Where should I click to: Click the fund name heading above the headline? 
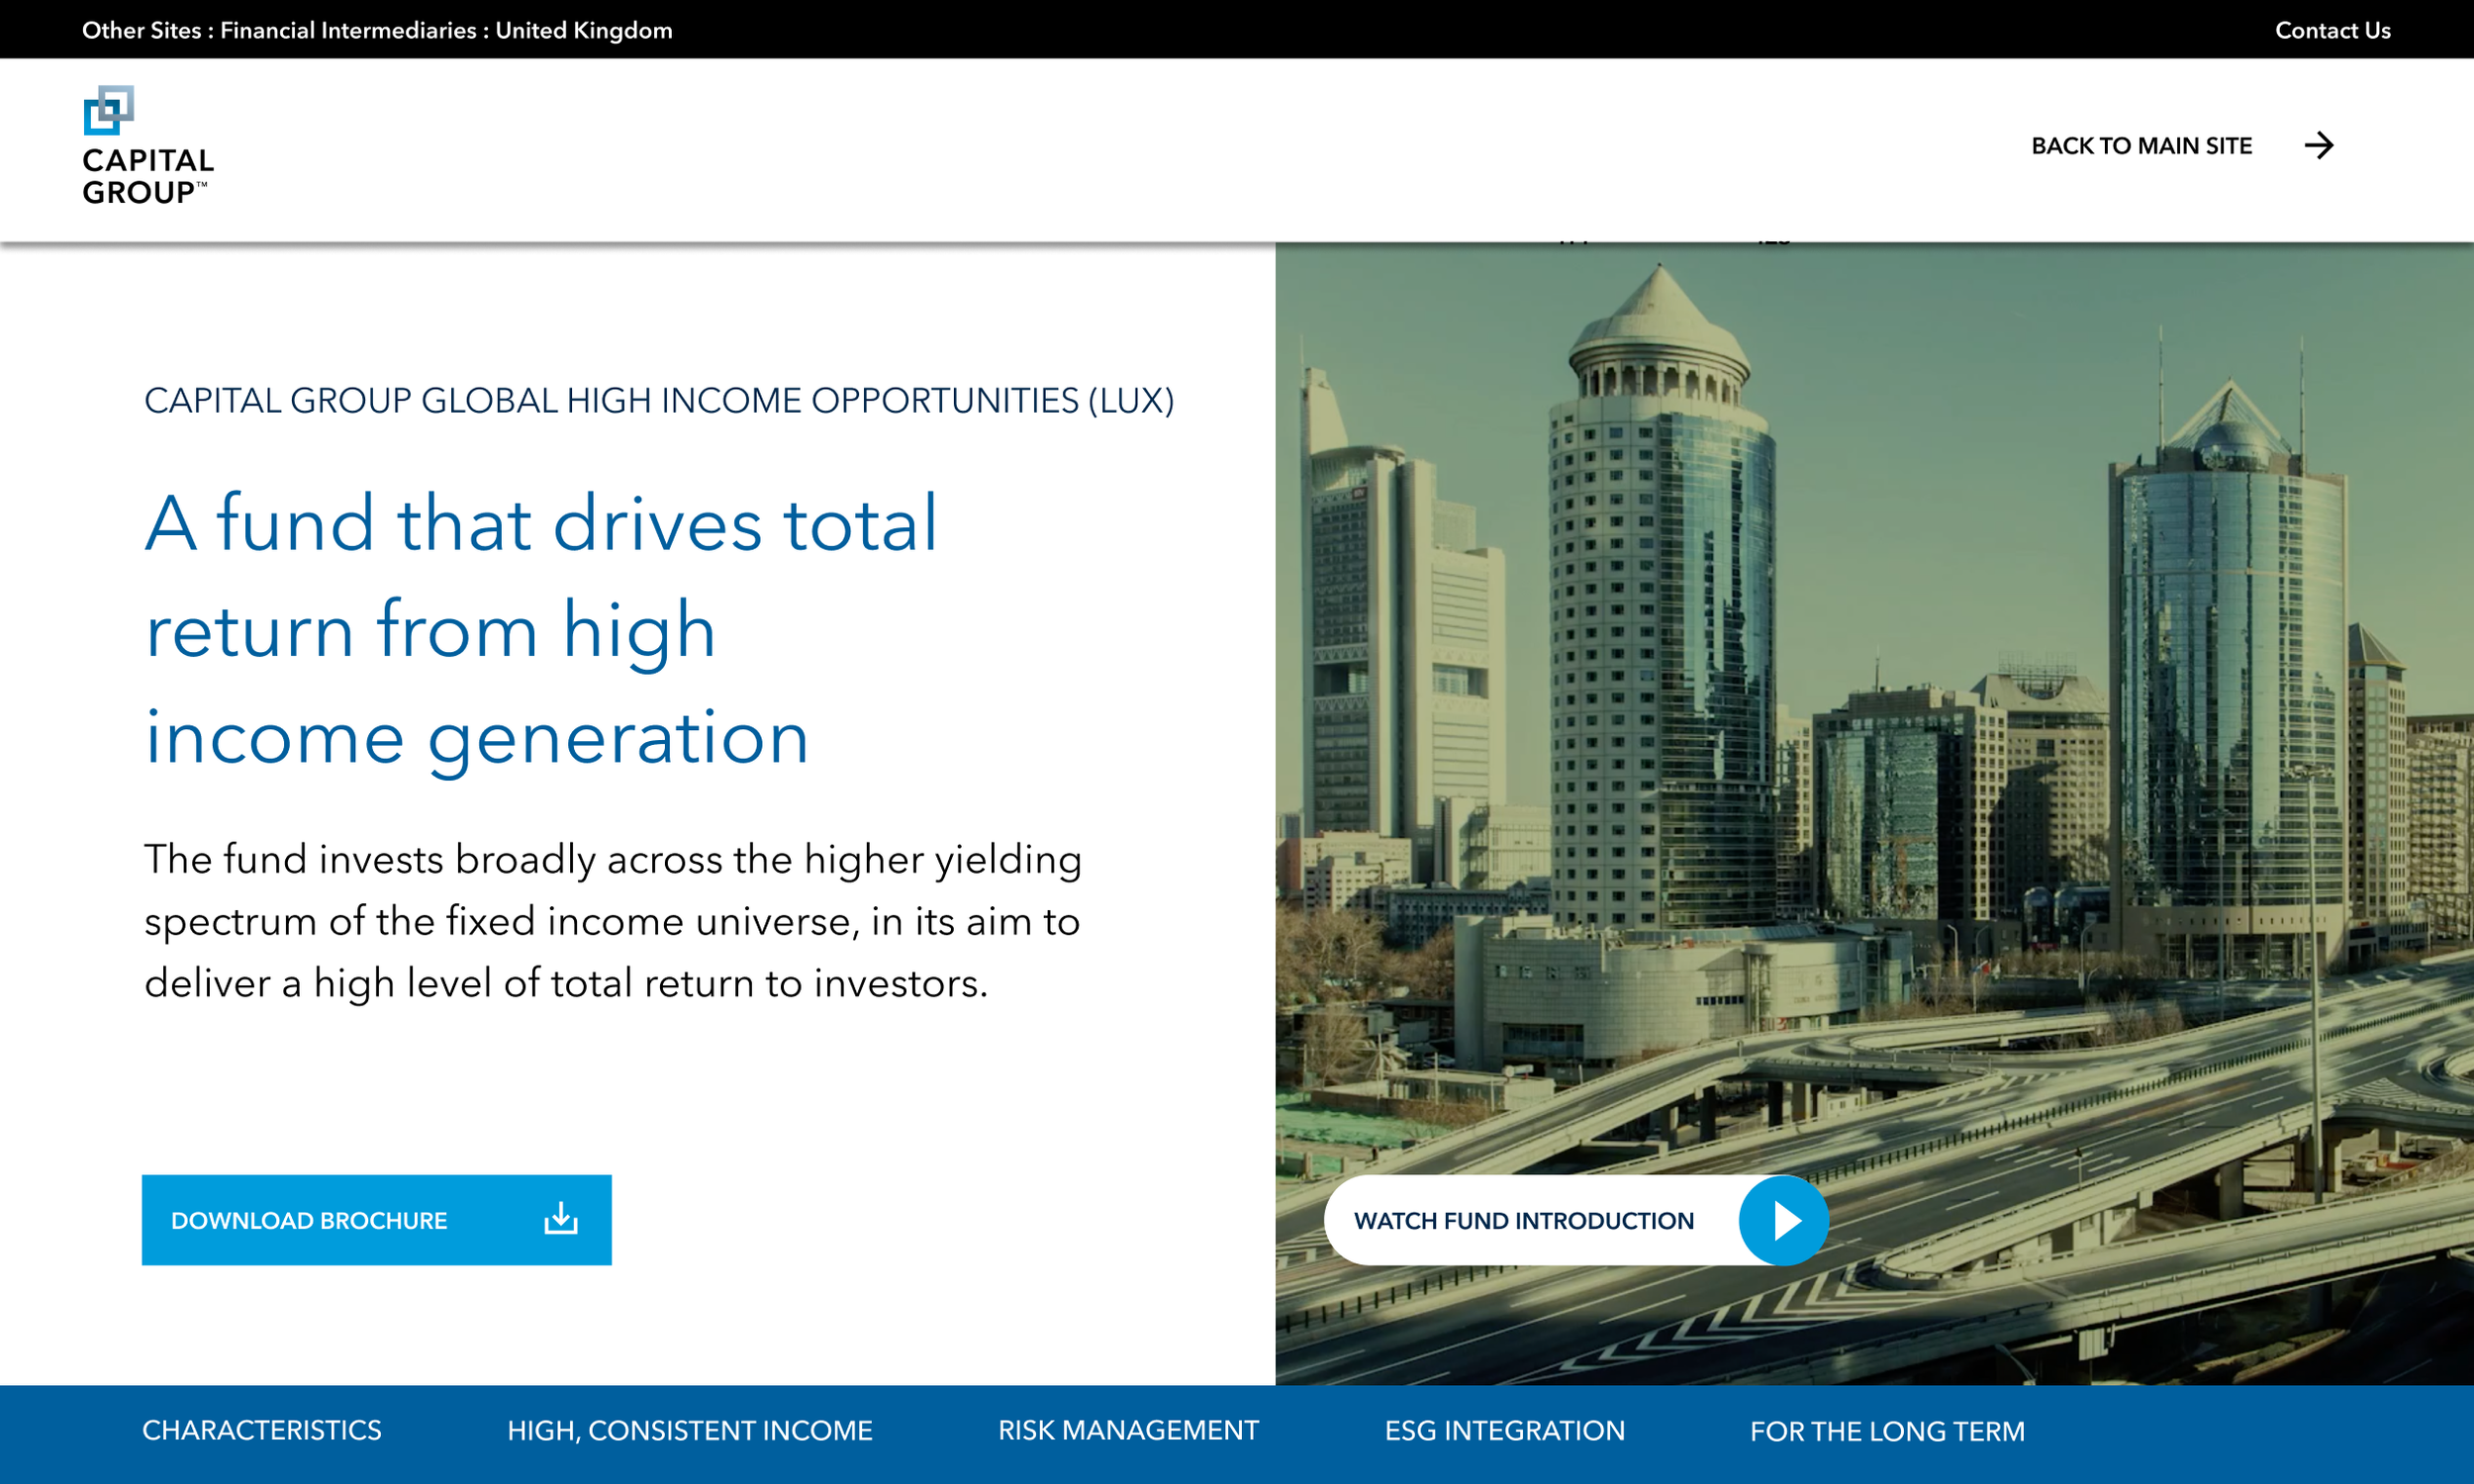click(660, 399)
